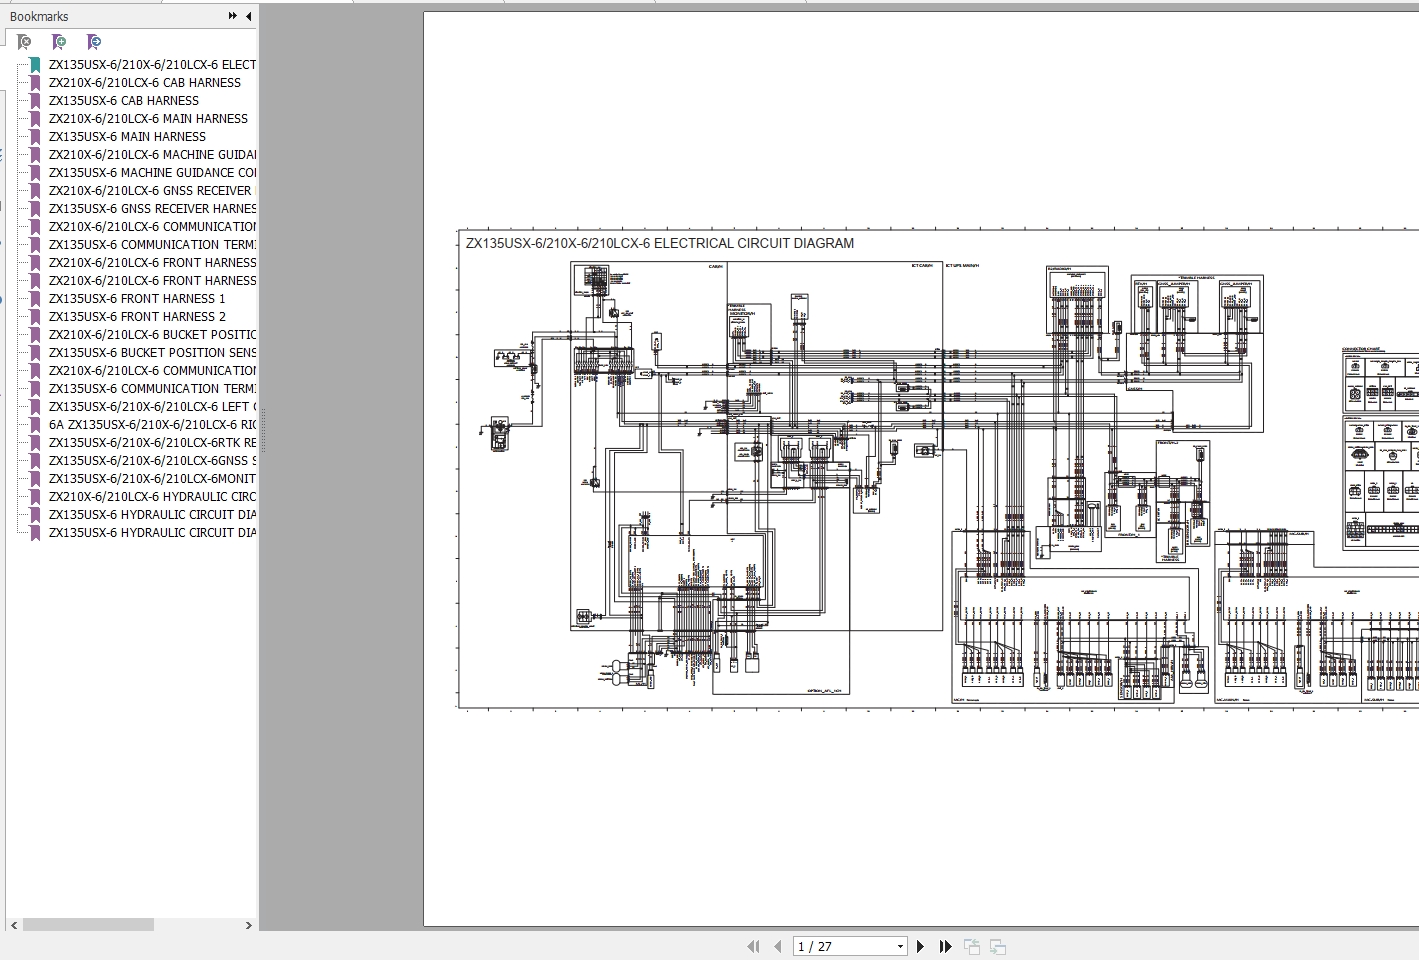
Task: Open bookmark ZX210X-6/210LCX-6 CAB HARNESS
Action: click(145, 83)
